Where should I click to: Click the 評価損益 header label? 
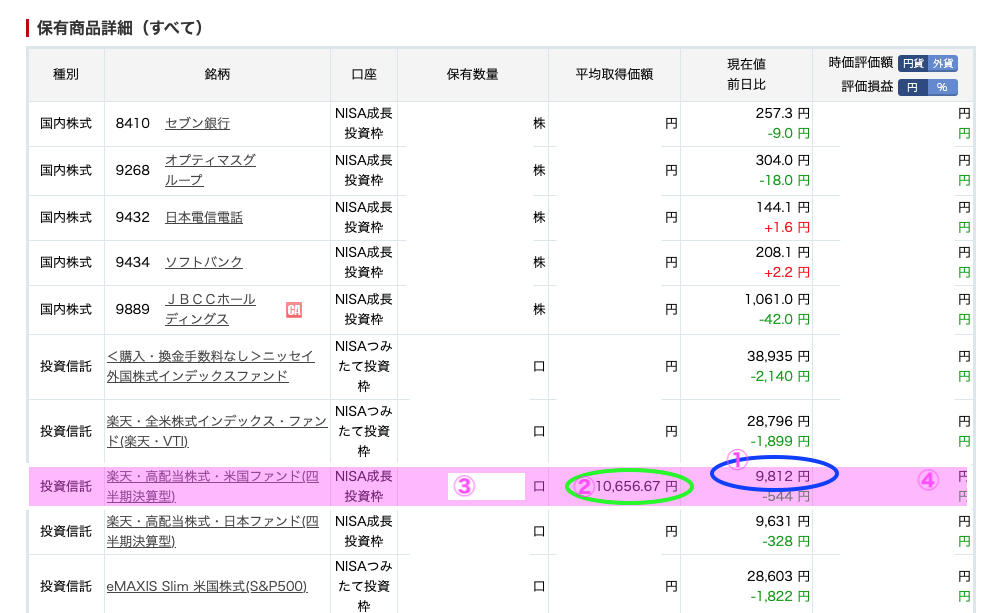click(867, 86)
